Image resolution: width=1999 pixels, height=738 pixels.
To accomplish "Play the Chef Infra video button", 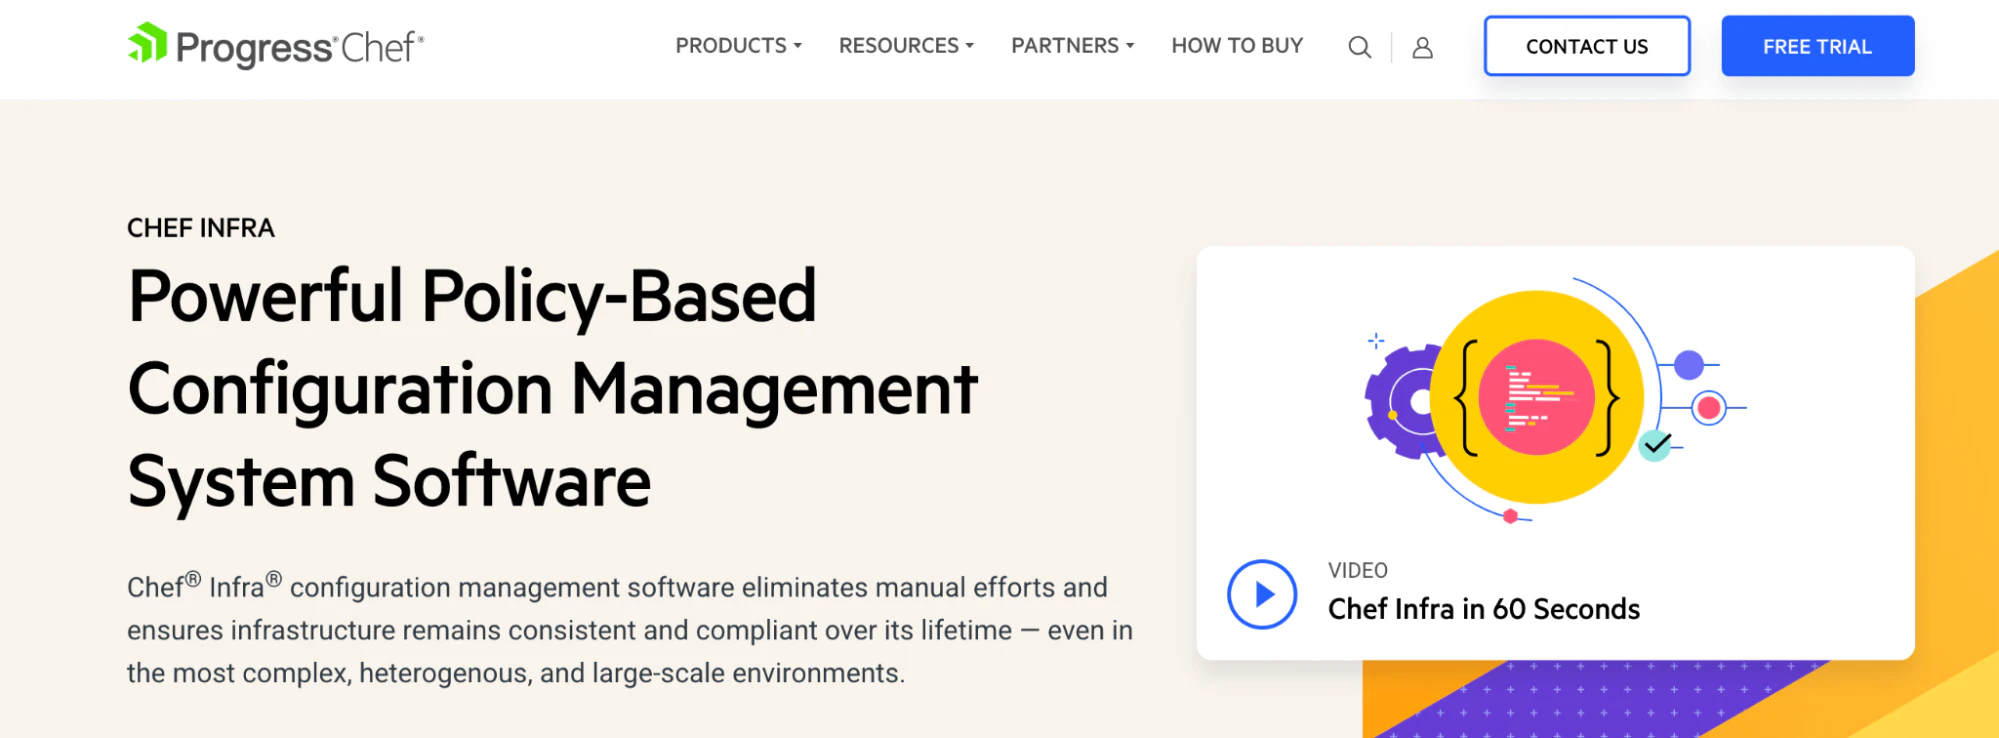I will pos(1262,594).
